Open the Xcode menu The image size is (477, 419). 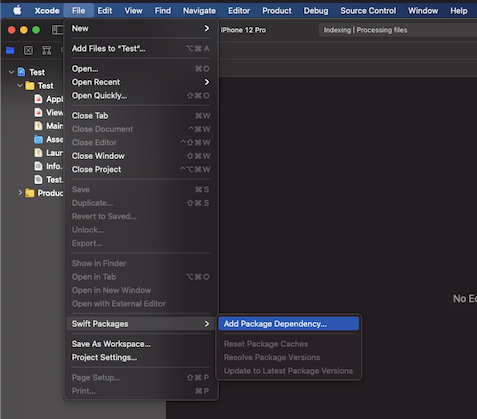tap(47, 11)
